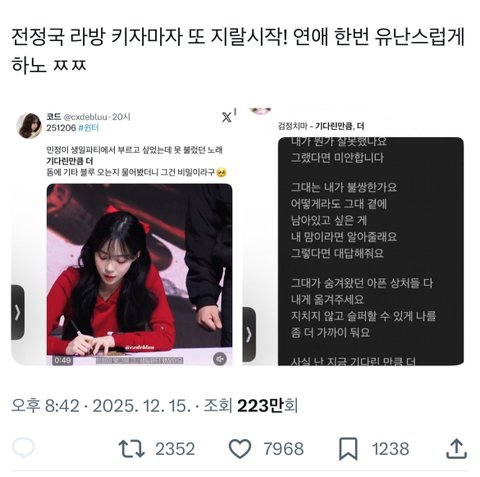The height and width of the screenshot is (477, 480).
Task: Click the 0:49 video duration badge
Action: (x=62, y=360)
